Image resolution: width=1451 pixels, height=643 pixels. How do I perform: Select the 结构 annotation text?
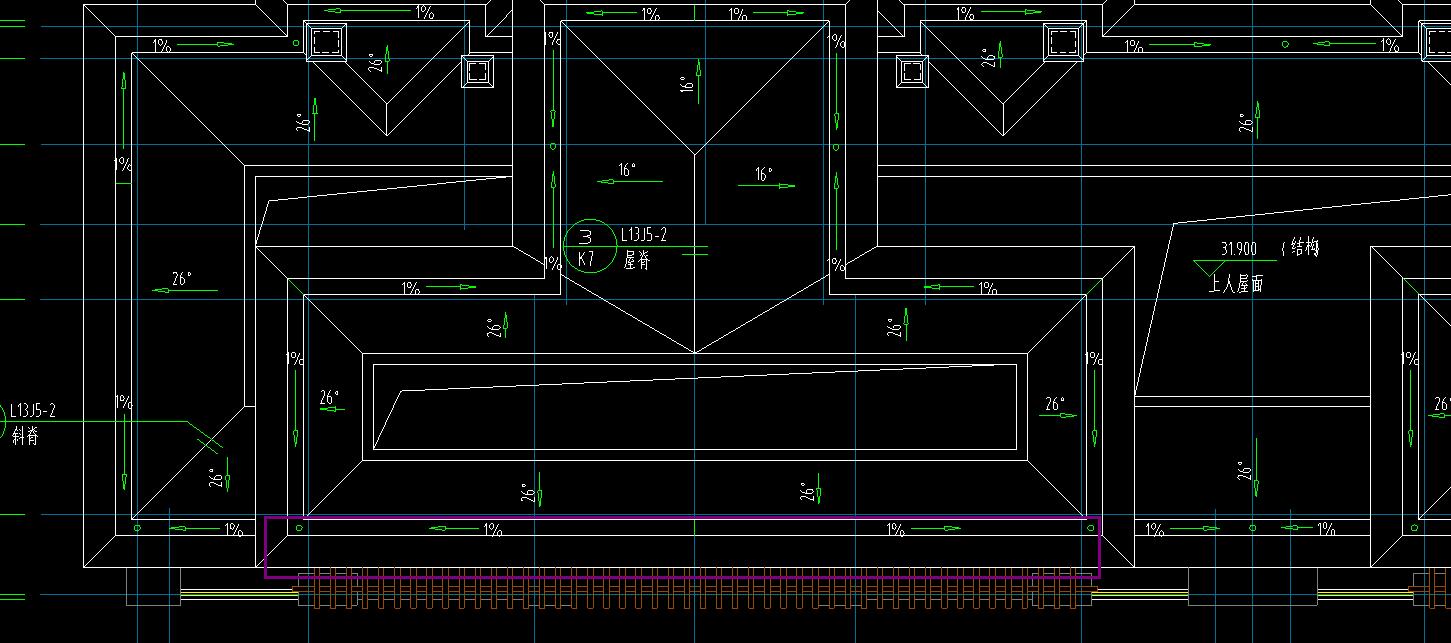pos(1304,247)
